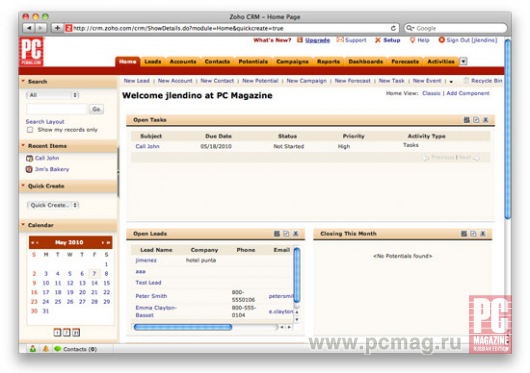Open edit icon on Open Leads panel
Image resolution: width=530 pixels, height=373 pixels.
[286, 233]
